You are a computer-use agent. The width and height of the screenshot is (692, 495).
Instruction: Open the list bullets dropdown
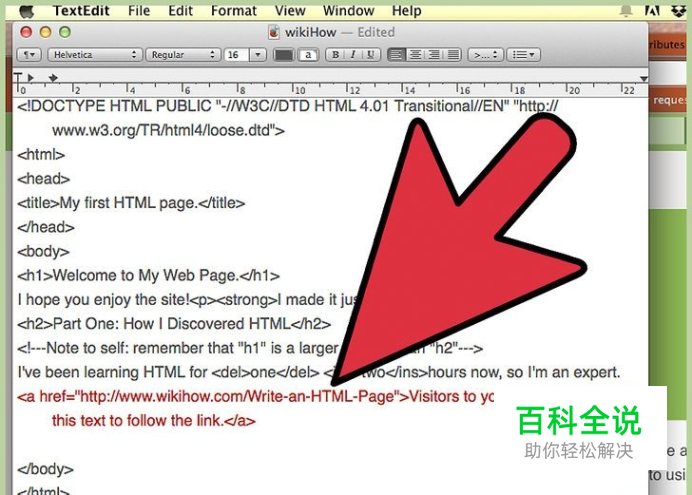pyautogui.click(x=523, y=55)
